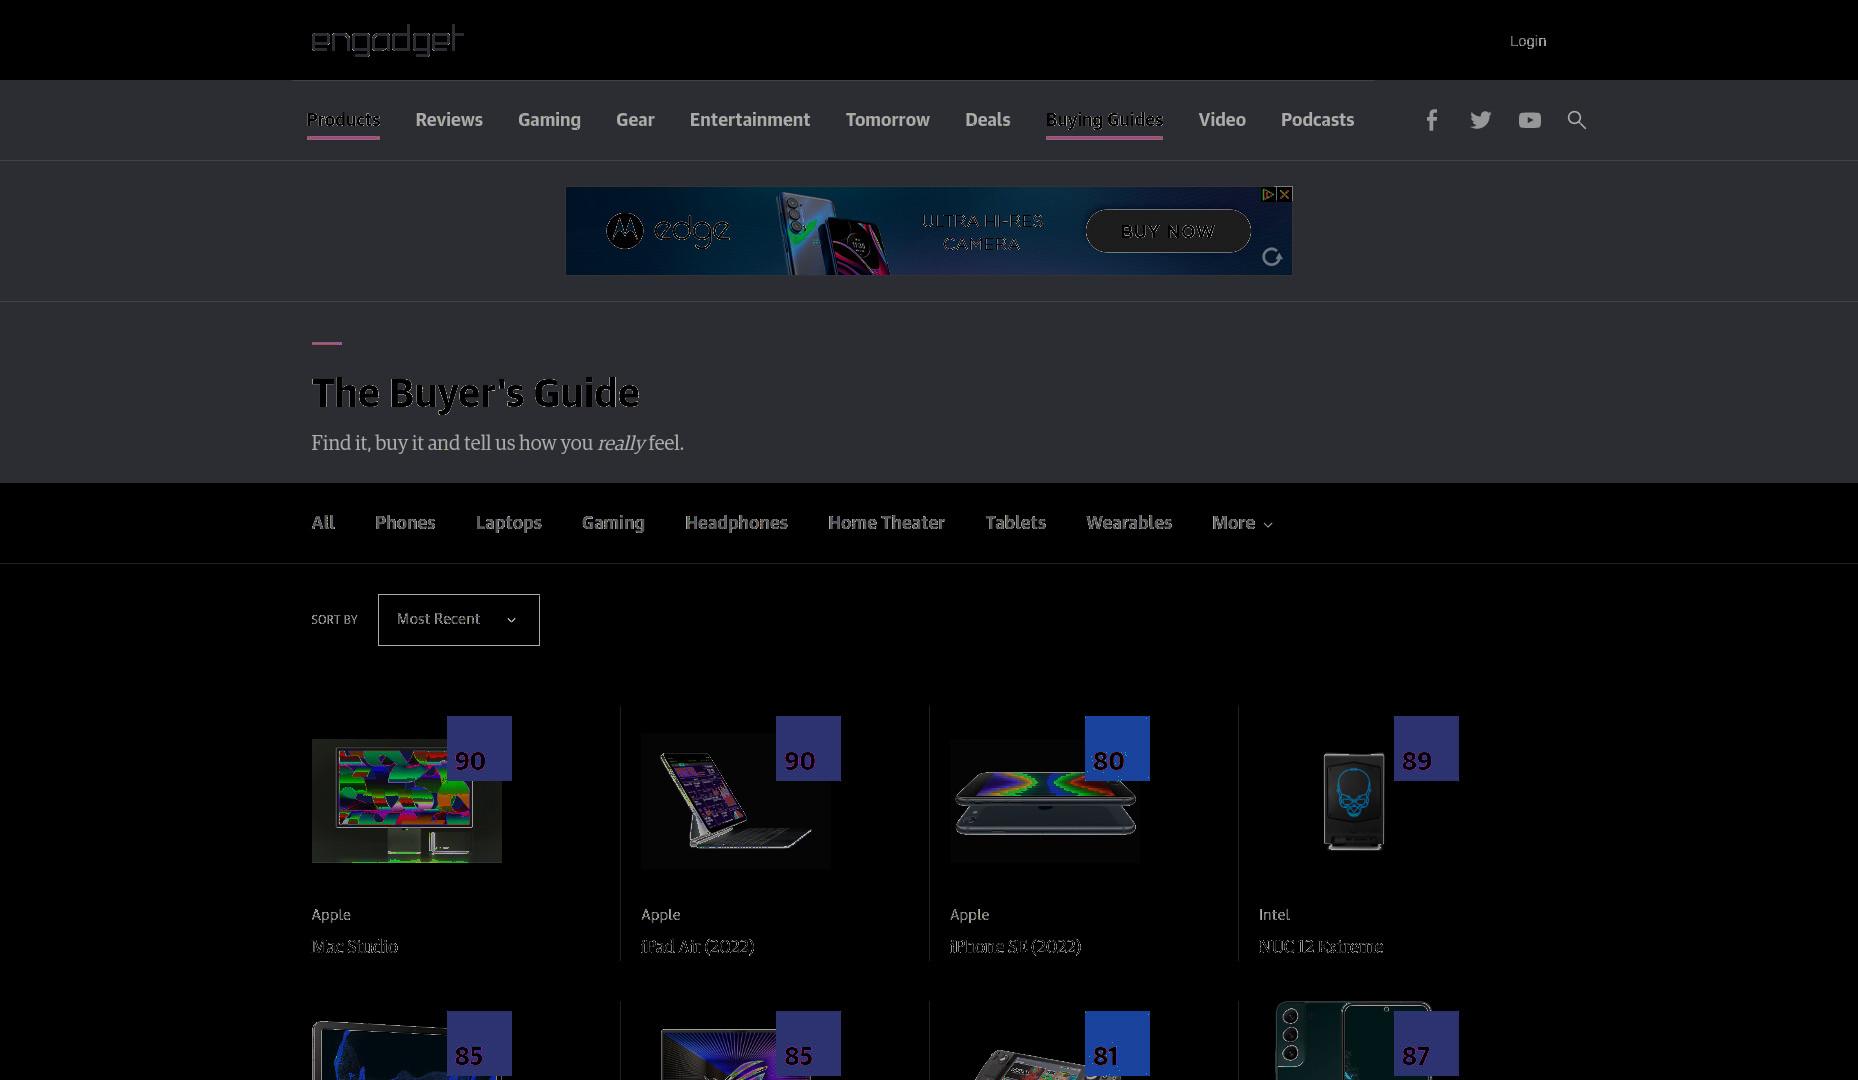Open the search magnifier icon

click(1577, 120)
